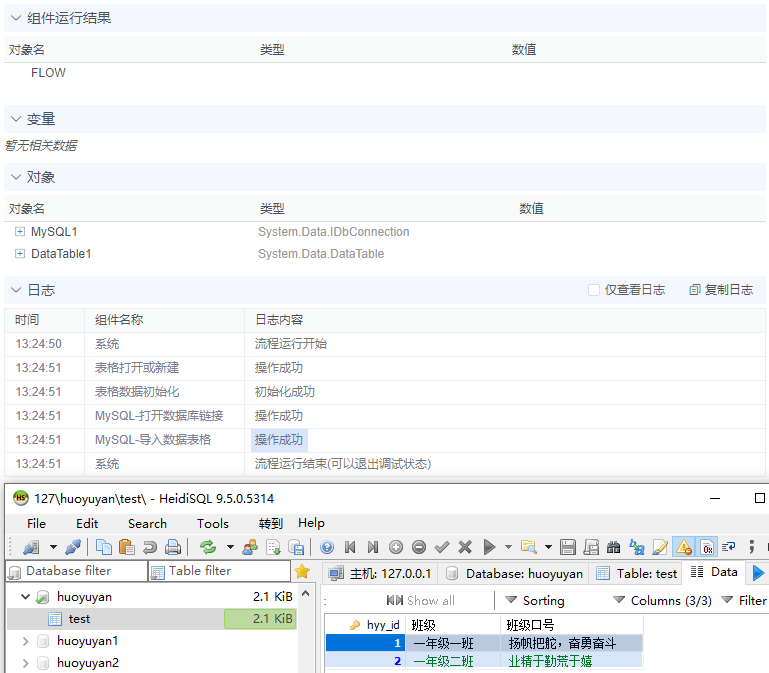This screenshot has width=769, height=673.
Task: Open the dropdown beside the run icon
Action: pyautogui.click(x=508, y=547)
